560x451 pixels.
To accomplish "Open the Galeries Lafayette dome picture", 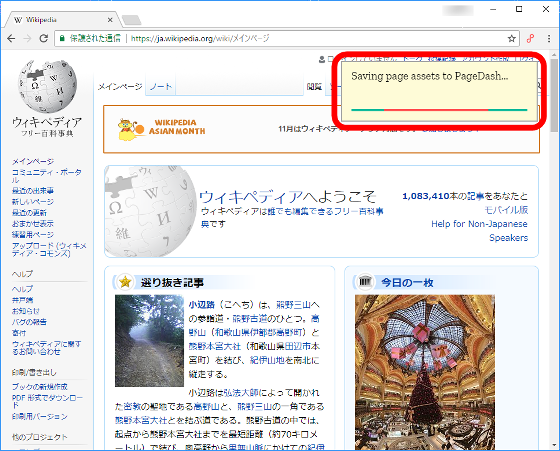I will pos(425,372).
